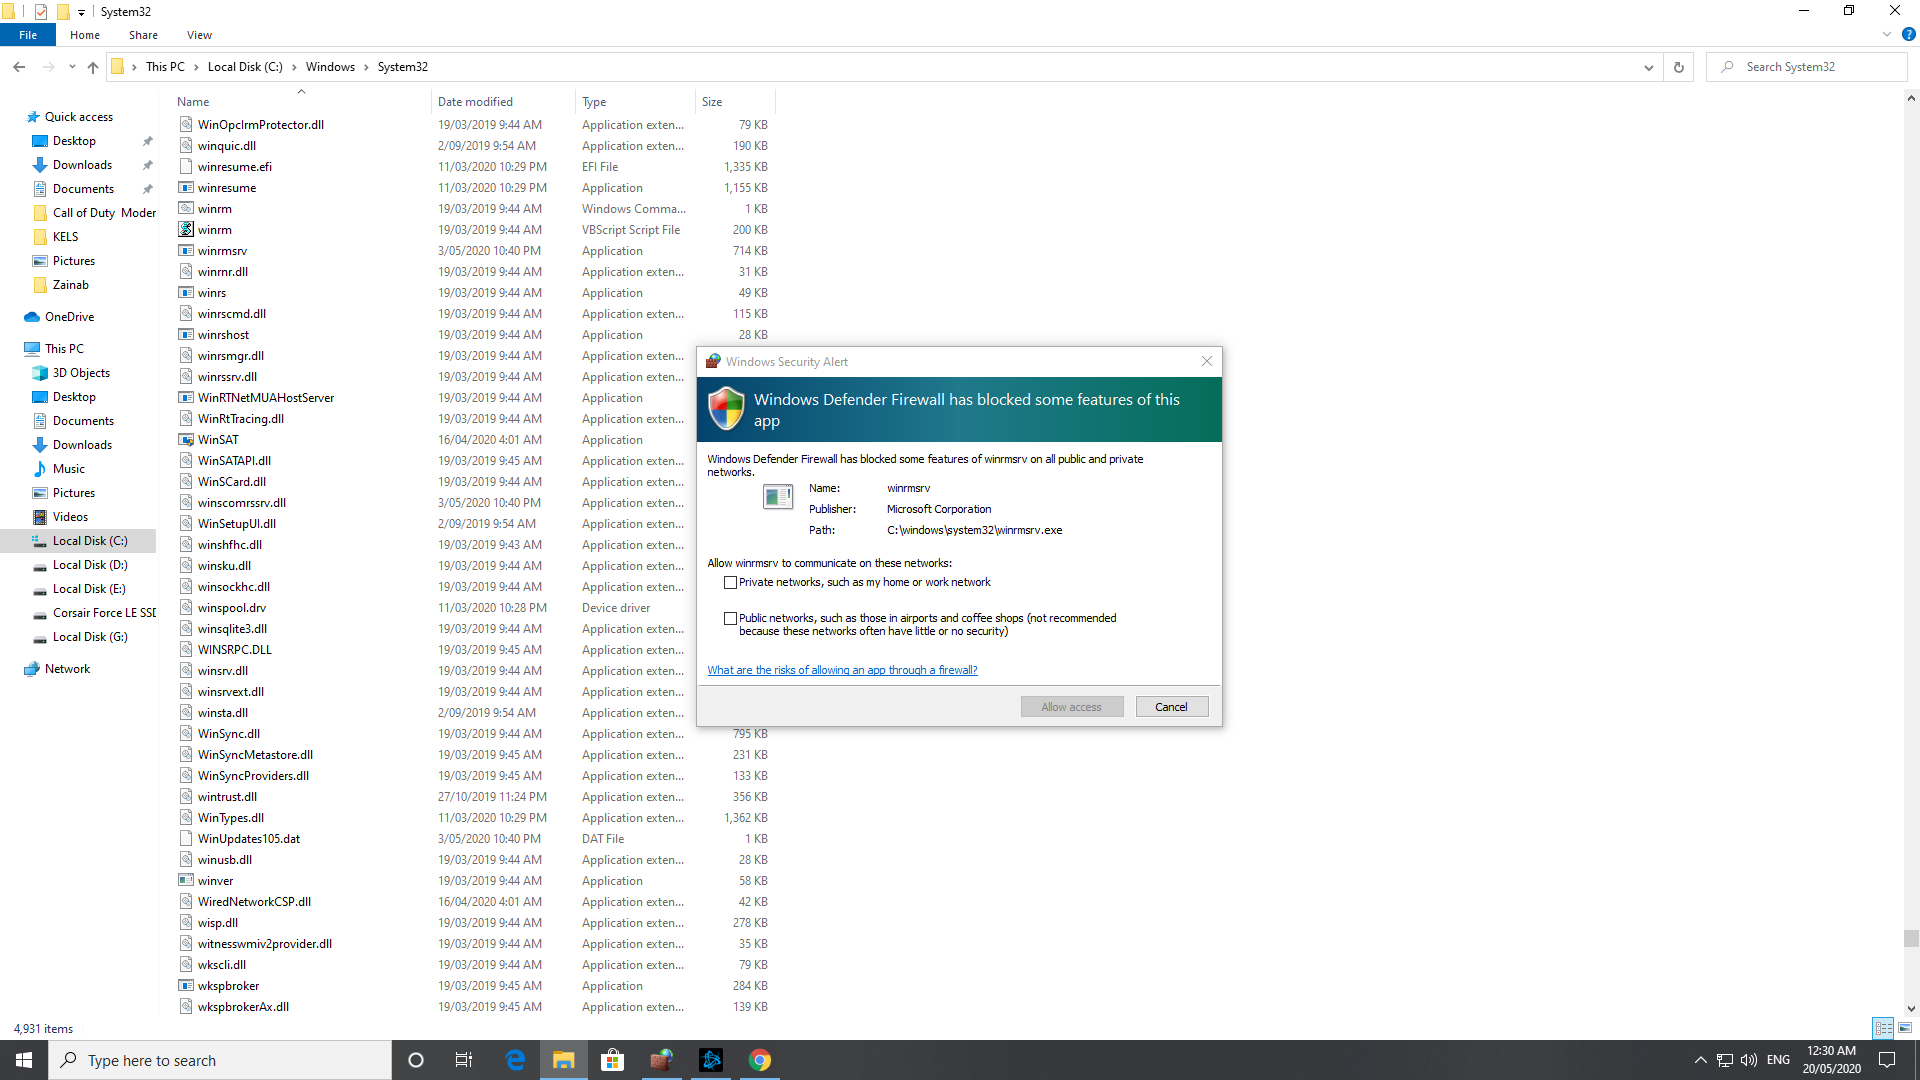
Task: Open Videos folder in navigation pane
Action: [x=70, y=517]
